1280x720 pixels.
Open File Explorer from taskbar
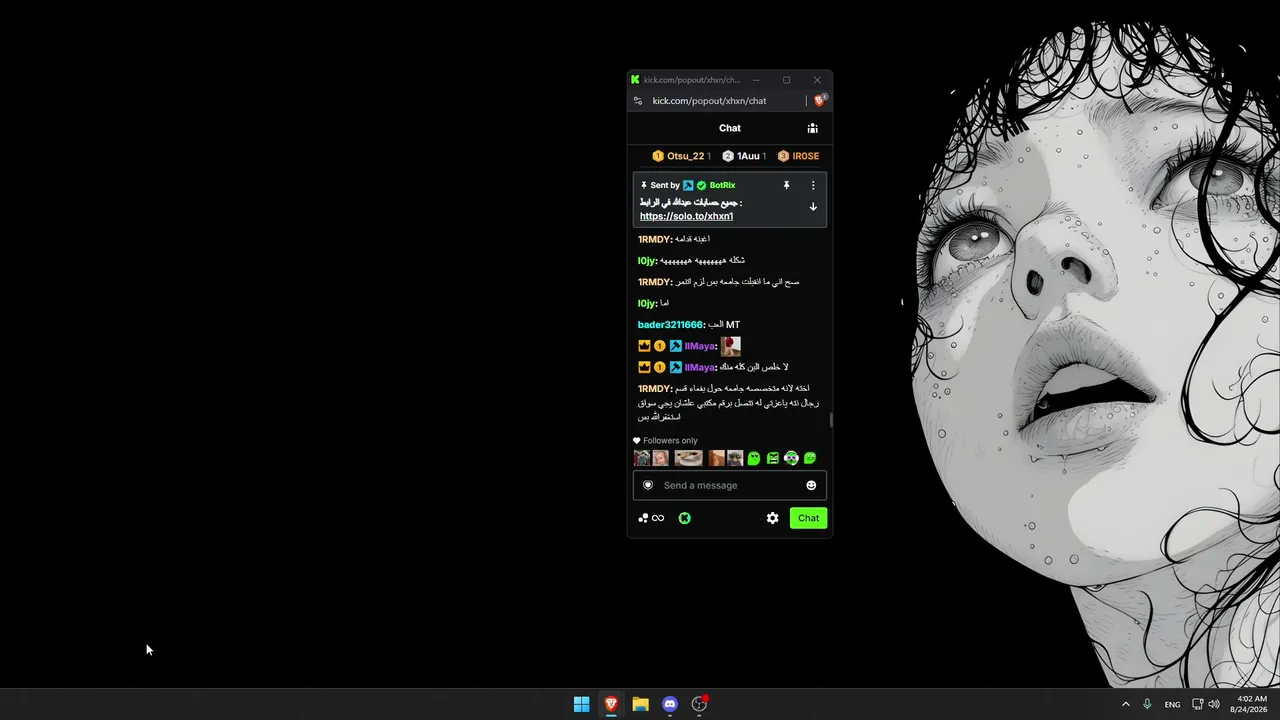pyautogui.click(x=640, y=704)
